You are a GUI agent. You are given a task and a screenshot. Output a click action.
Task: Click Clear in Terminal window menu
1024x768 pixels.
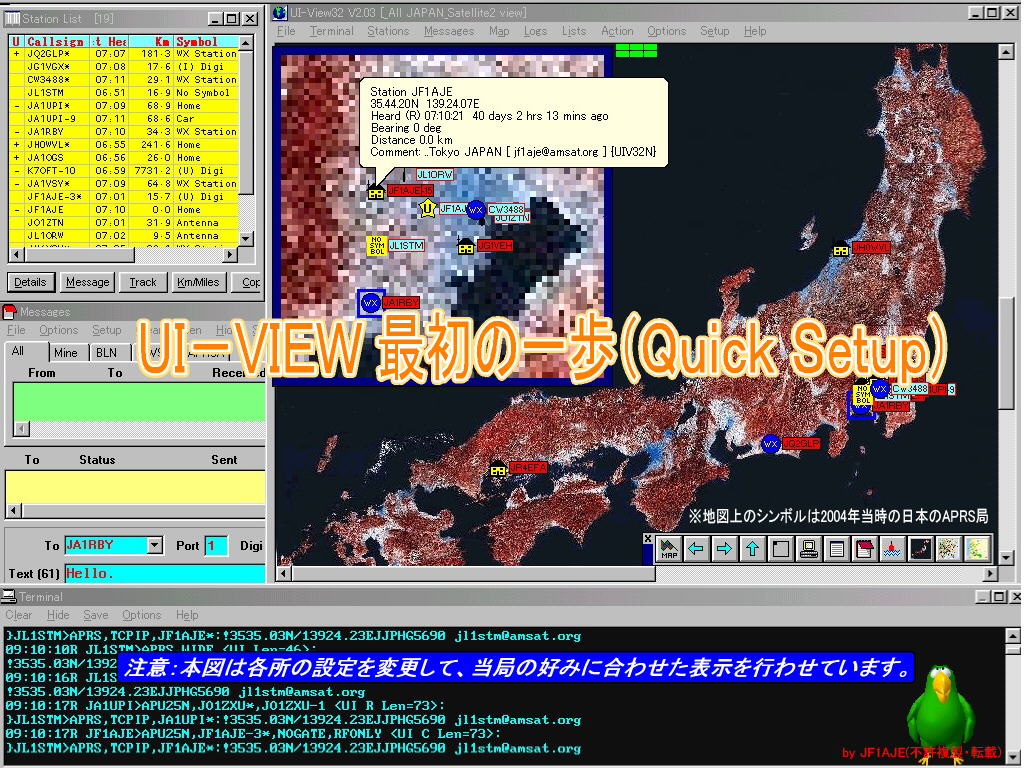18,615
